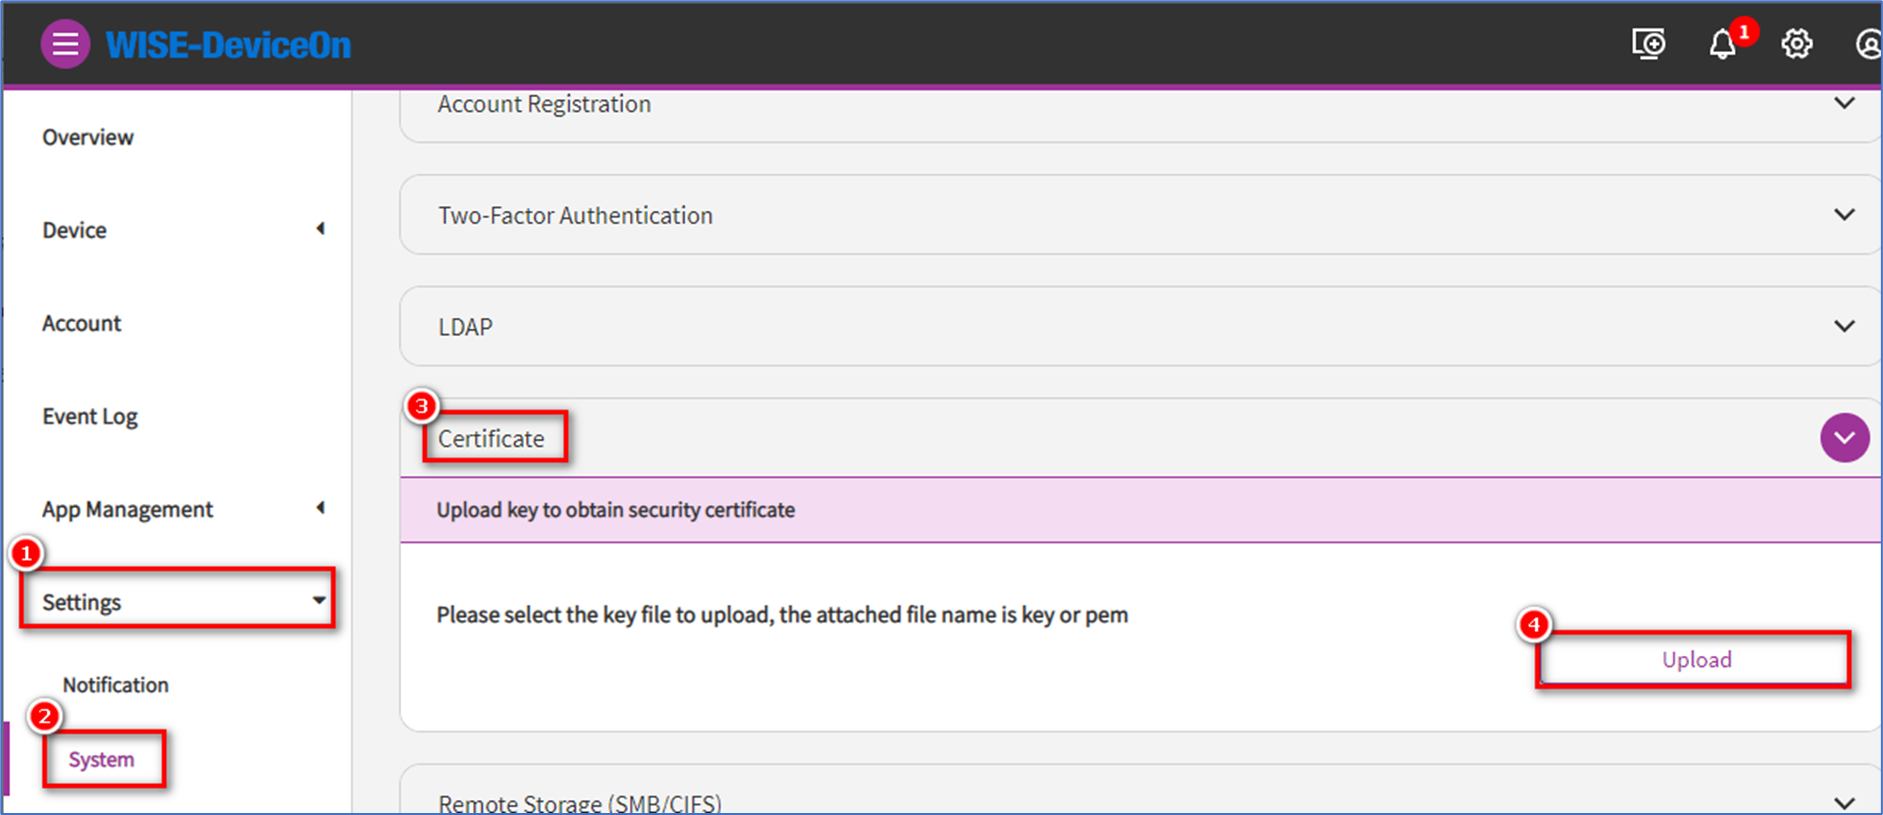Expand the Device submenu arrow

pos(320,229)
